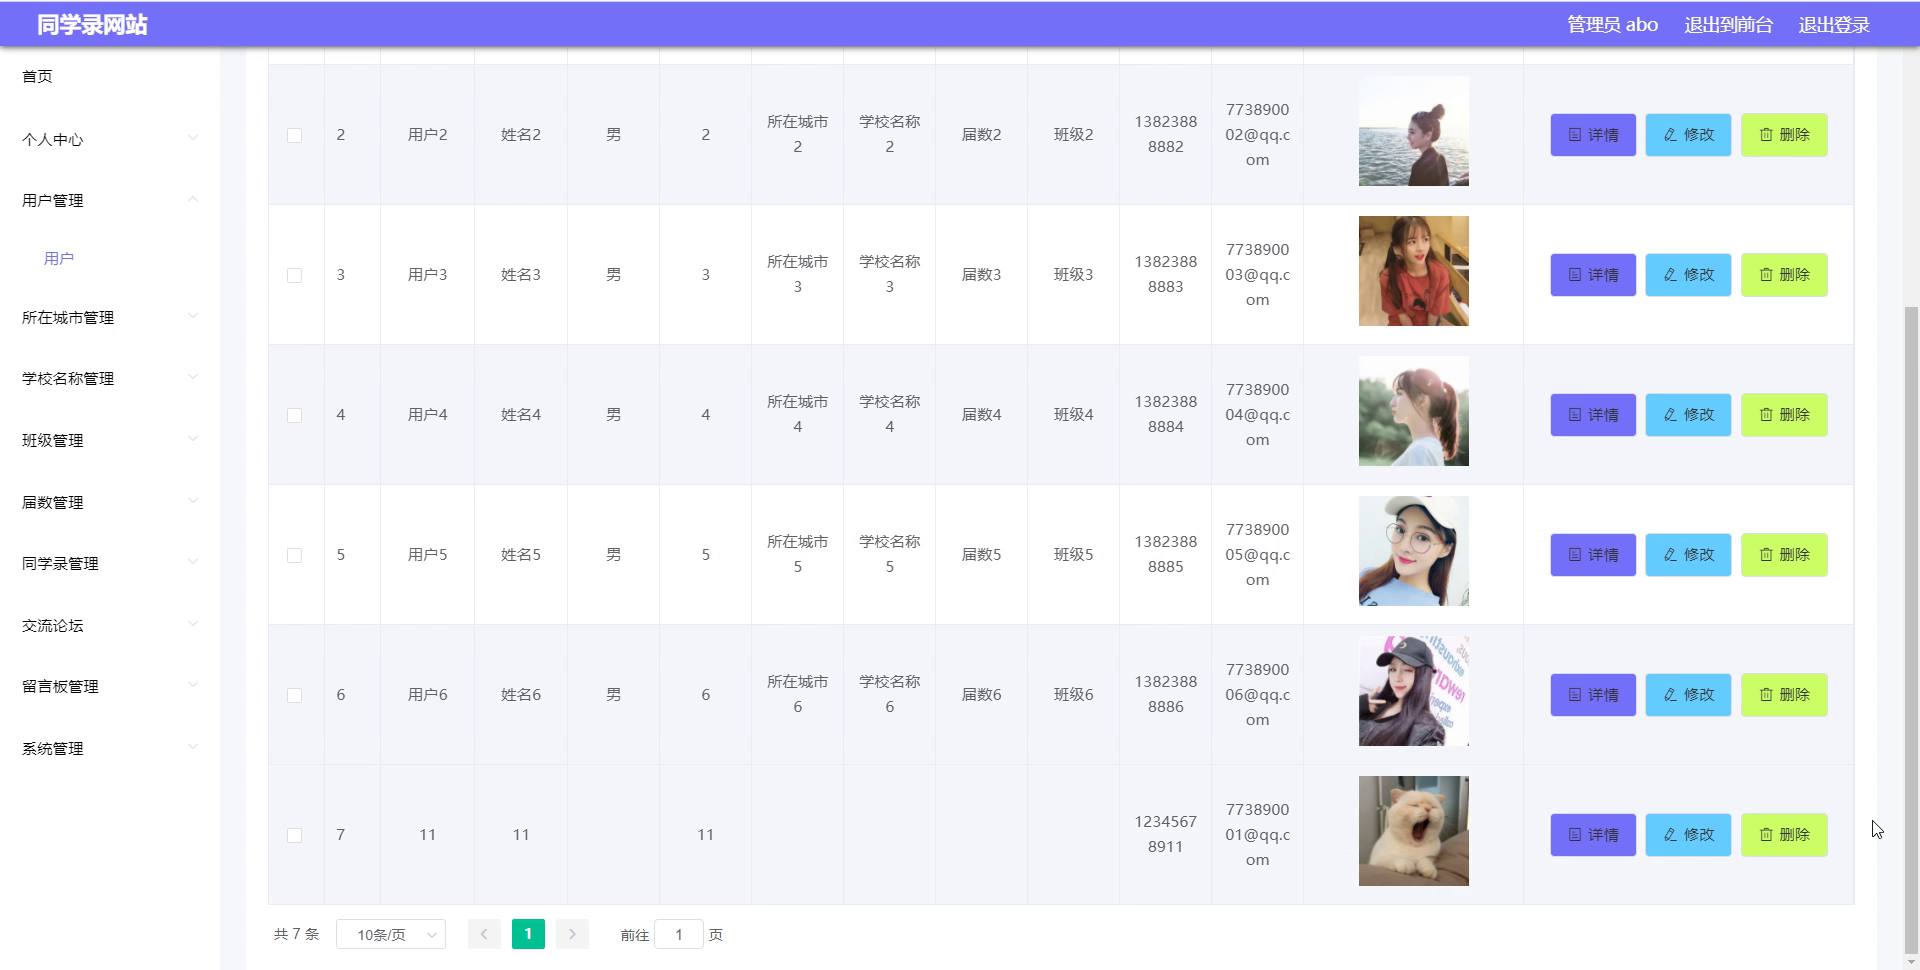
Task: Tick checkbox for row 3
Action: (294, 275)
